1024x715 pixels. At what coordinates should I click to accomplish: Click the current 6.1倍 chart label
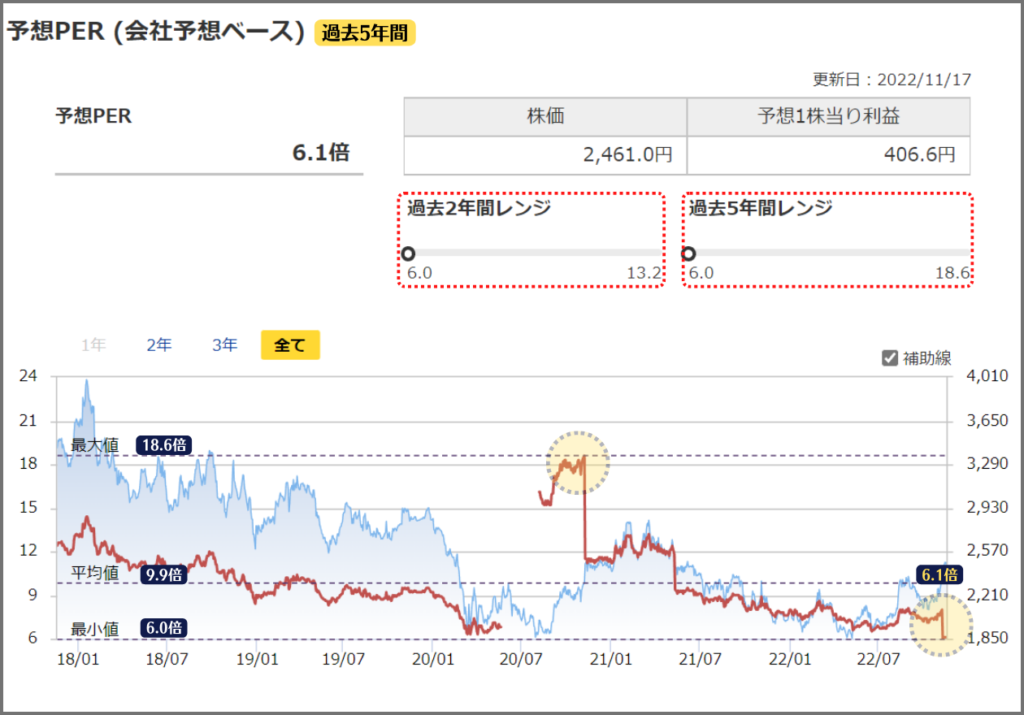pos(939,575)
